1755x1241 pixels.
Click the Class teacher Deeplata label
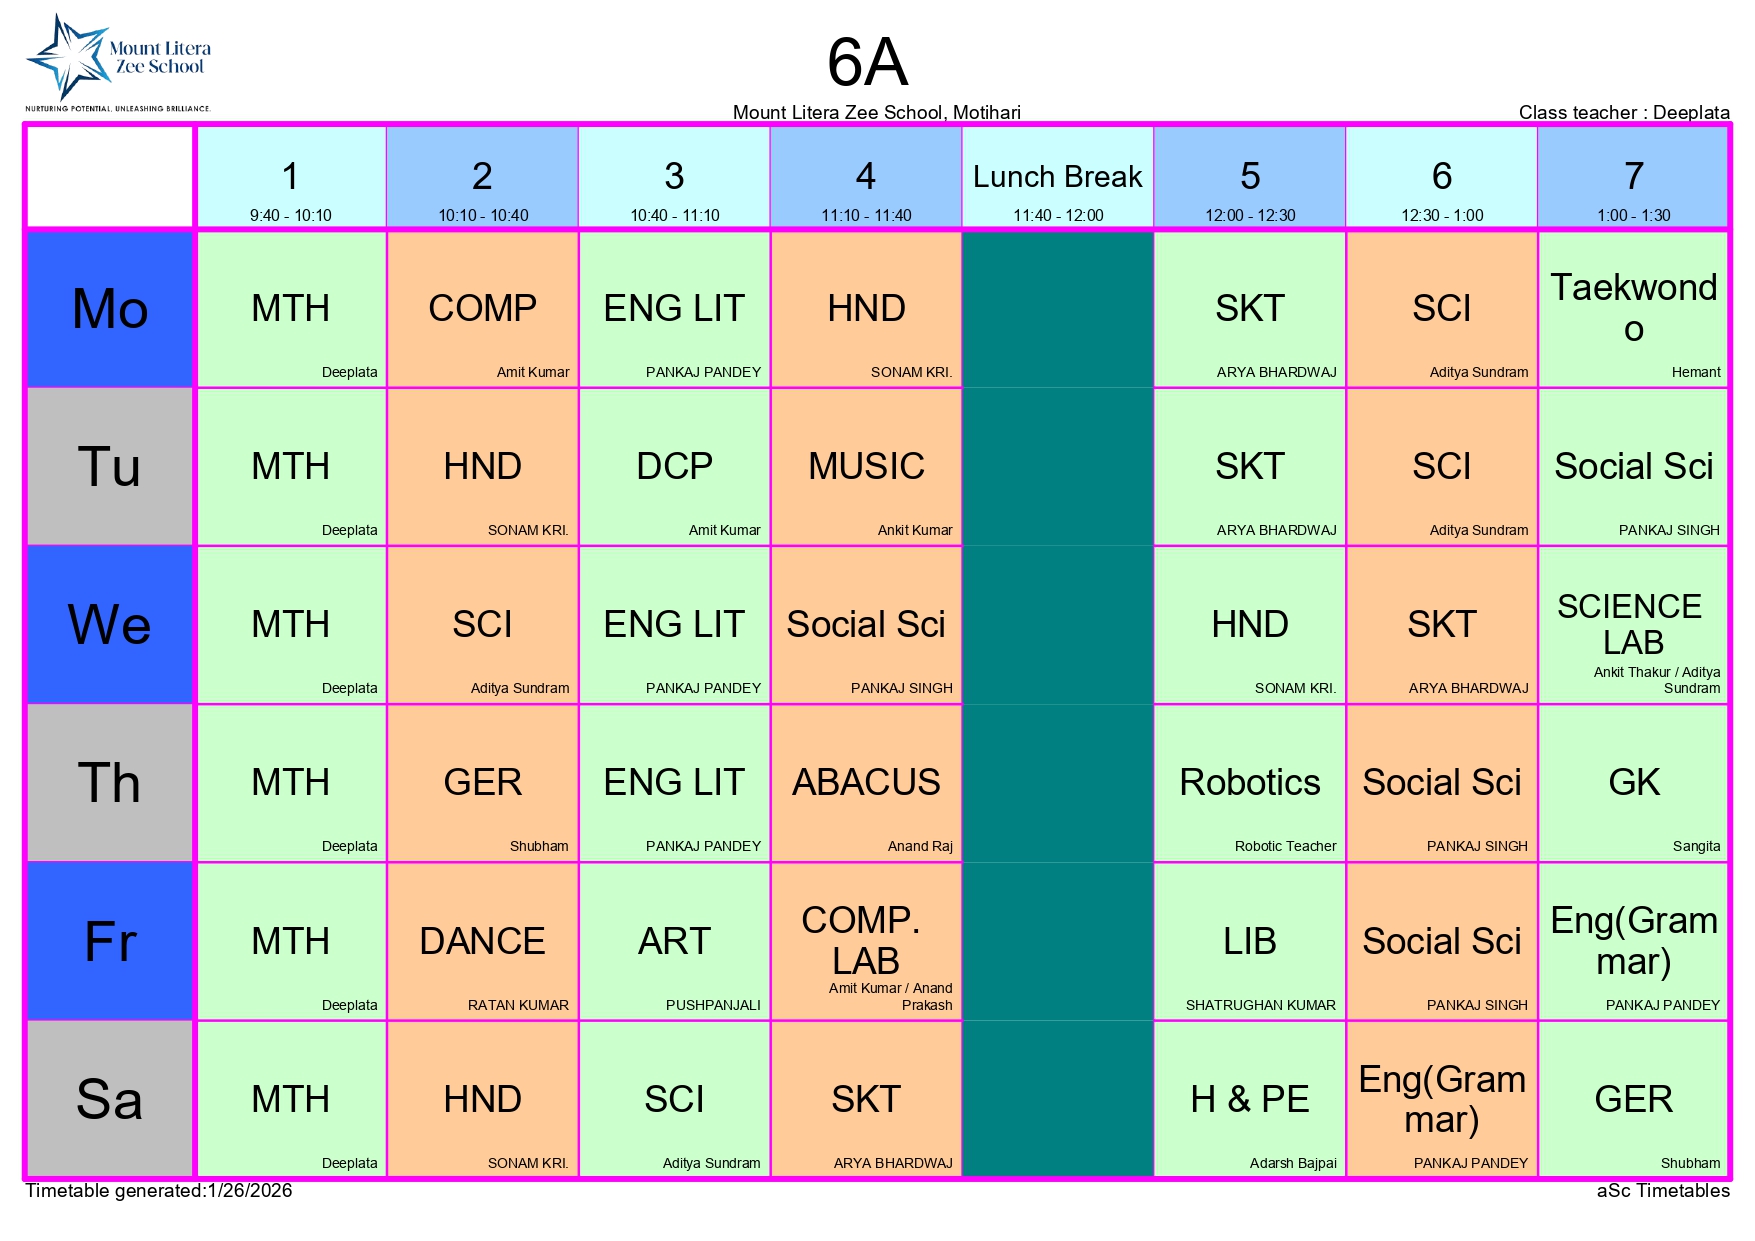[1623, 112]
